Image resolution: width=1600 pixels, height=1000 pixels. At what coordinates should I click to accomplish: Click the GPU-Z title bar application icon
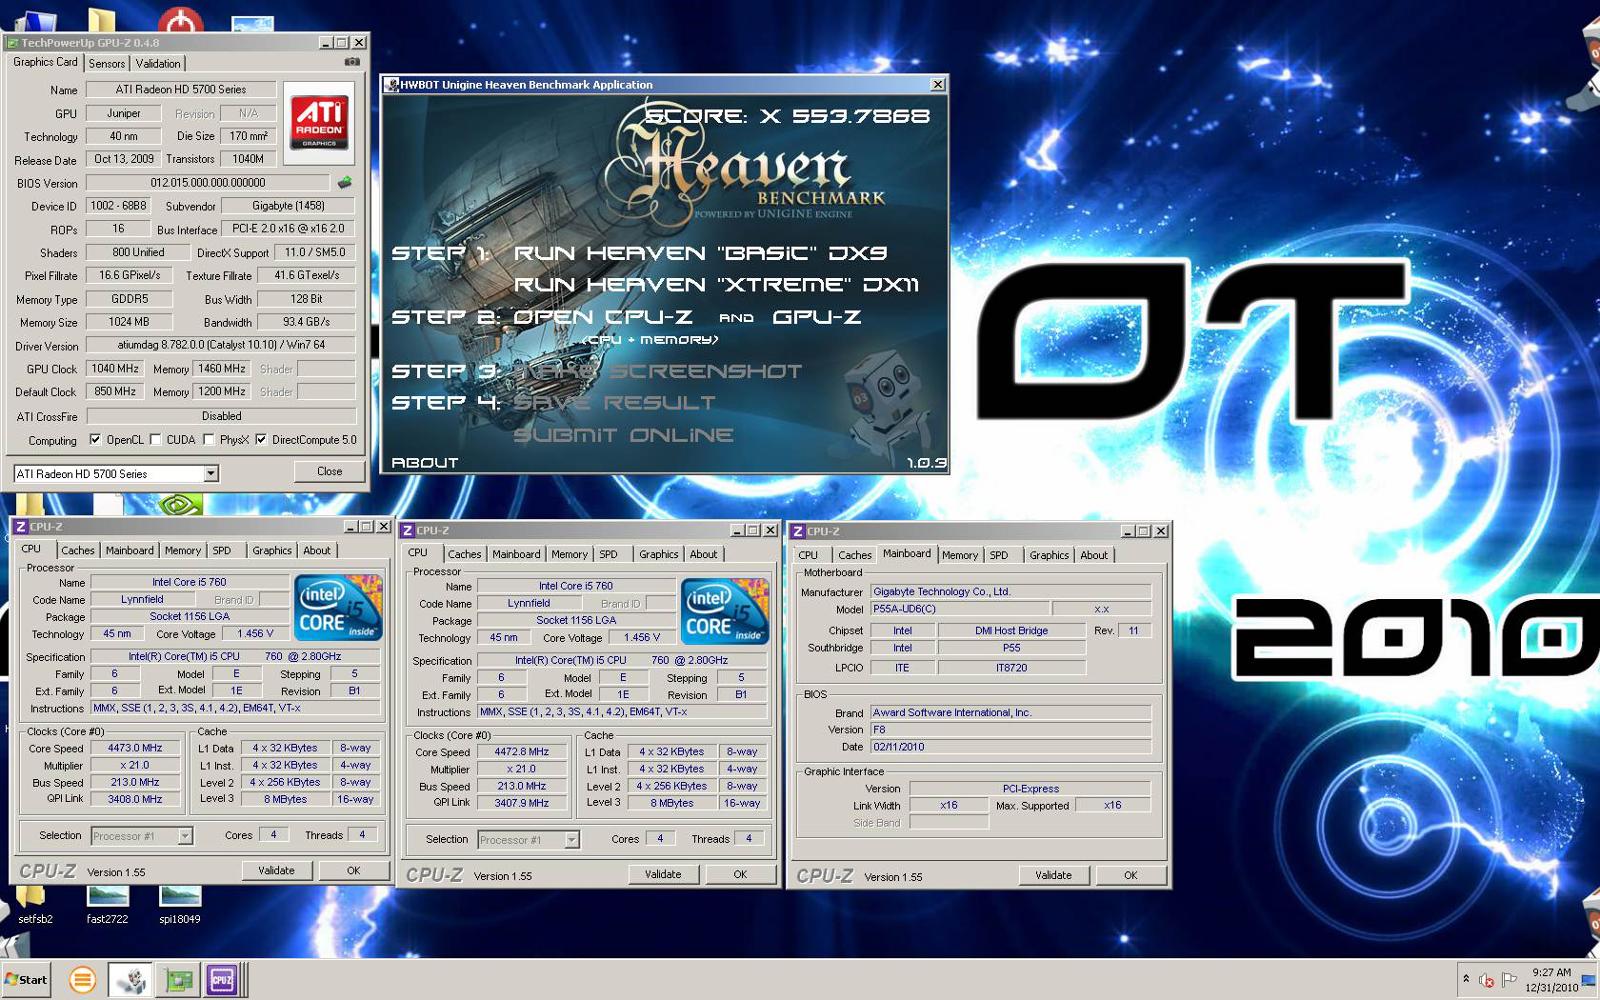pyautogui.click(x=12, y=43)
